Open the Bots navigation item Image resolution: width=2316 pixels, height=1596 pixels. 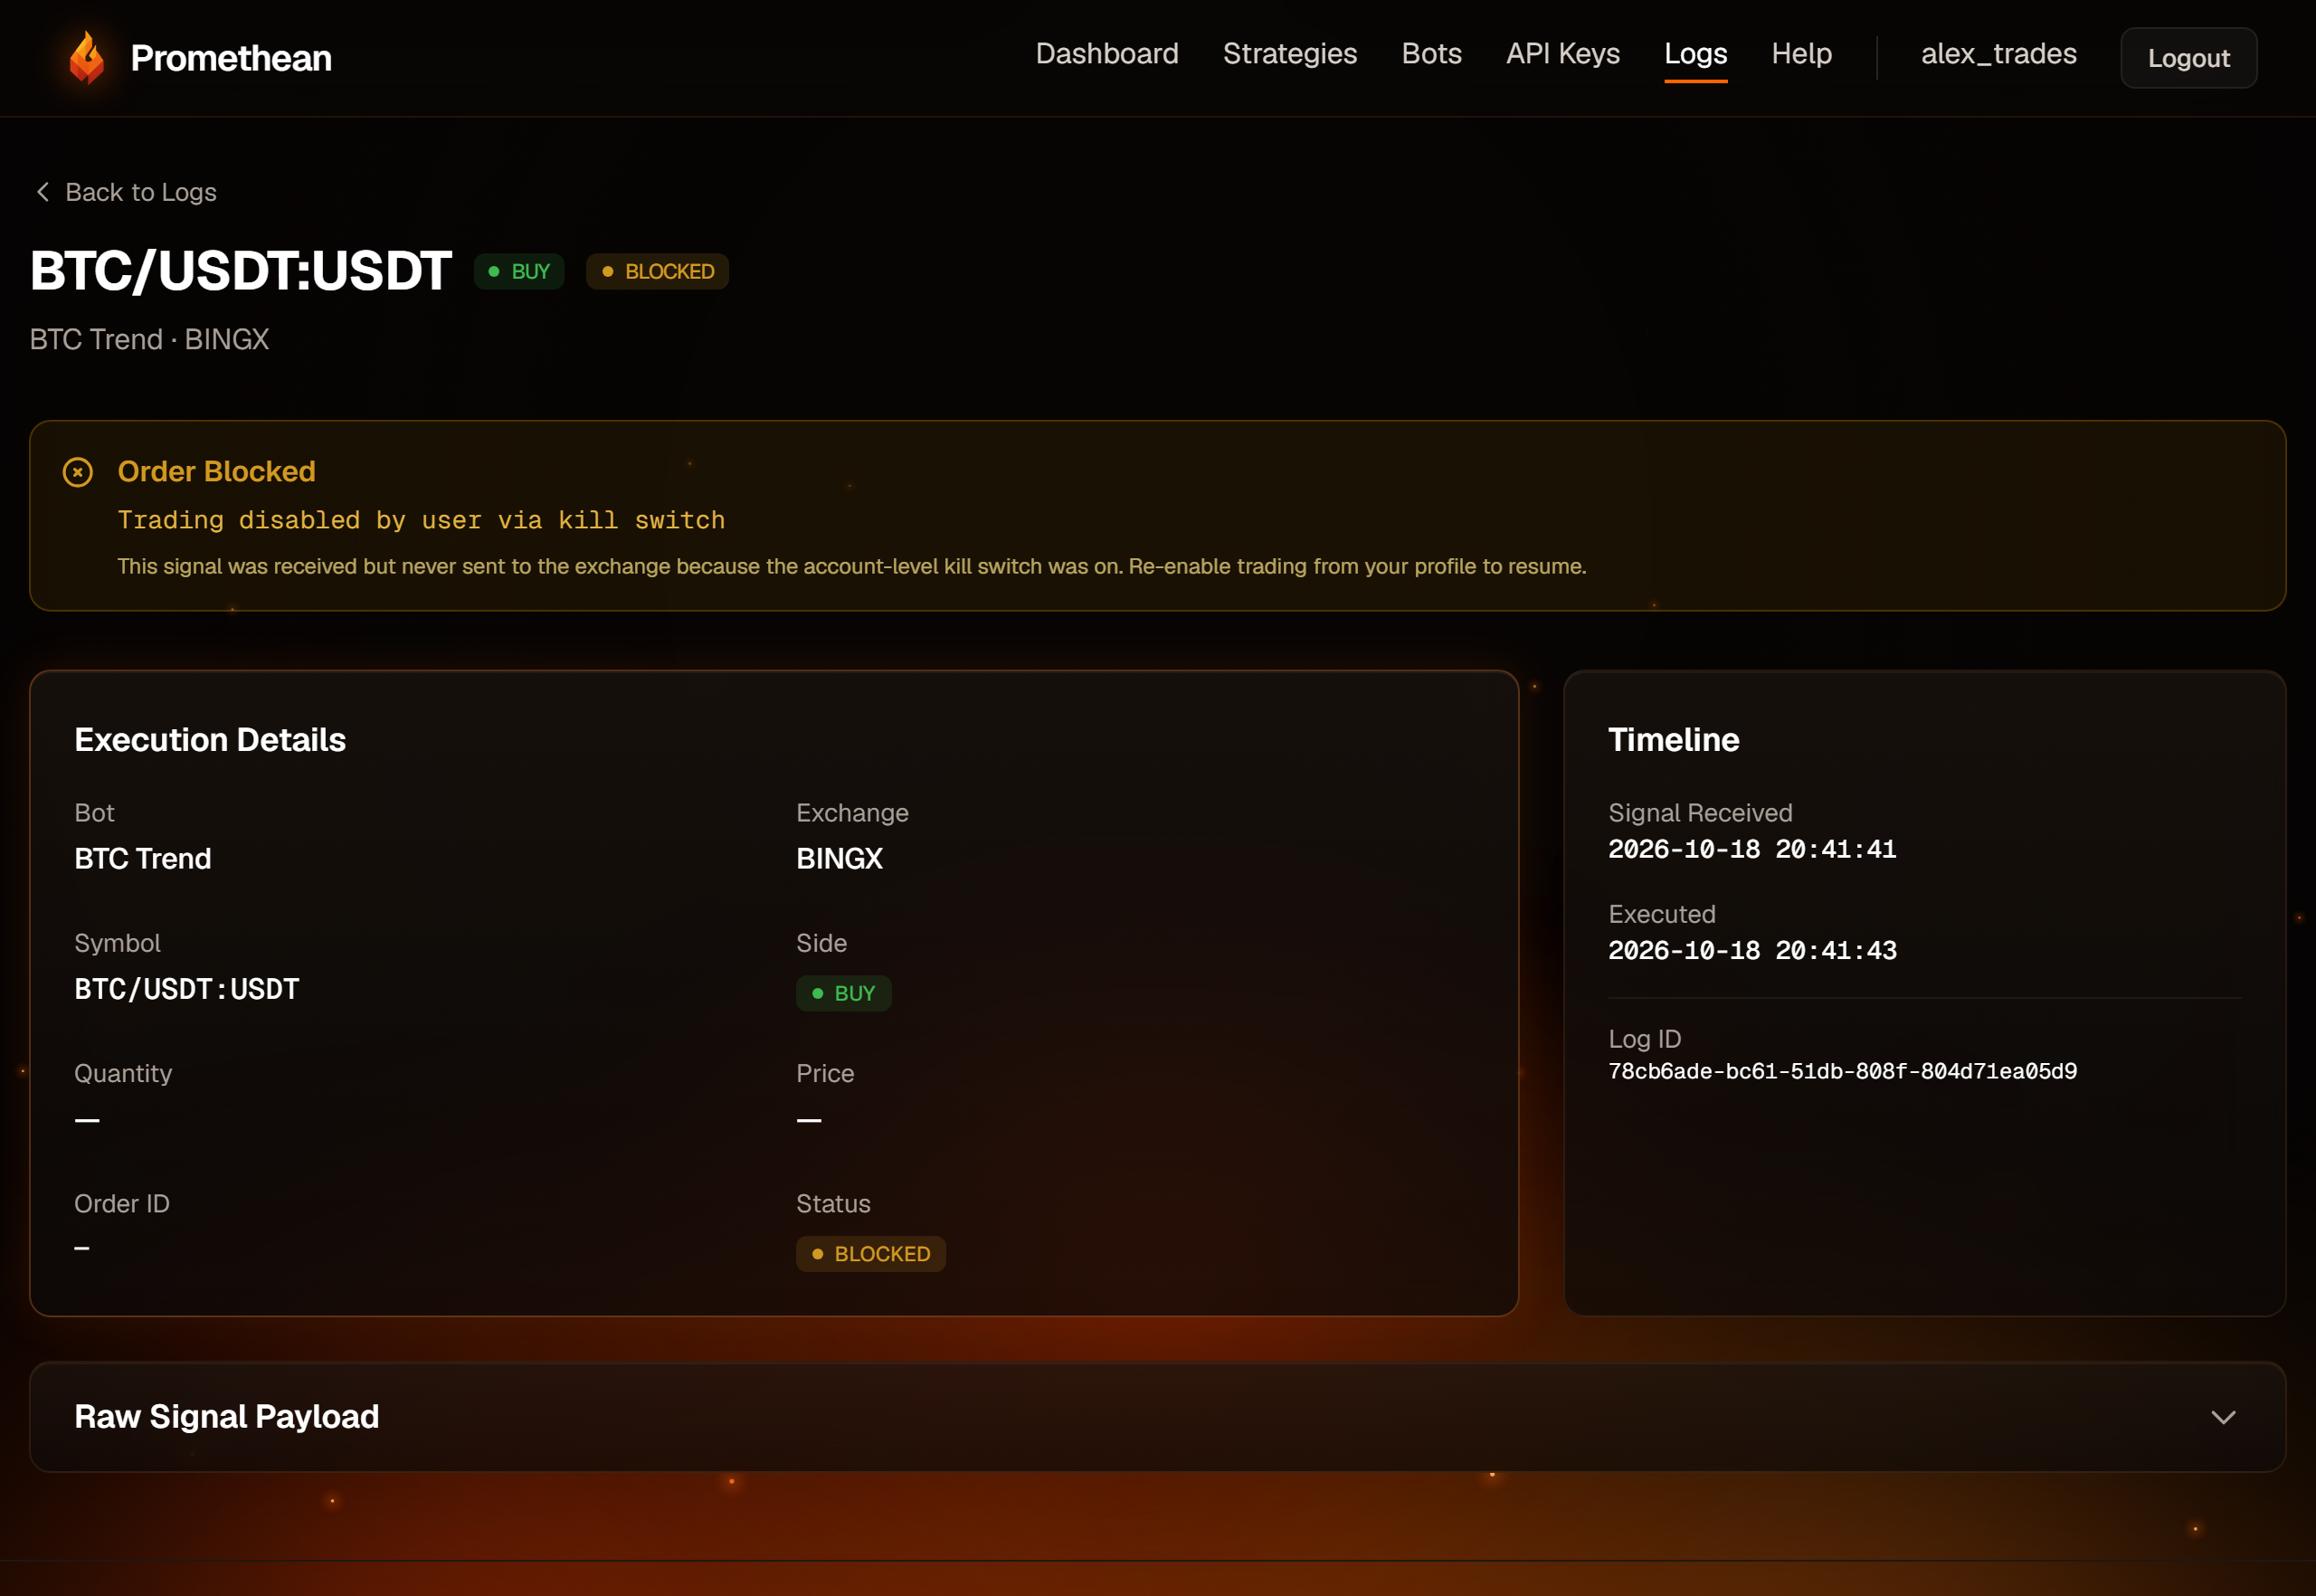(1431, 54)
